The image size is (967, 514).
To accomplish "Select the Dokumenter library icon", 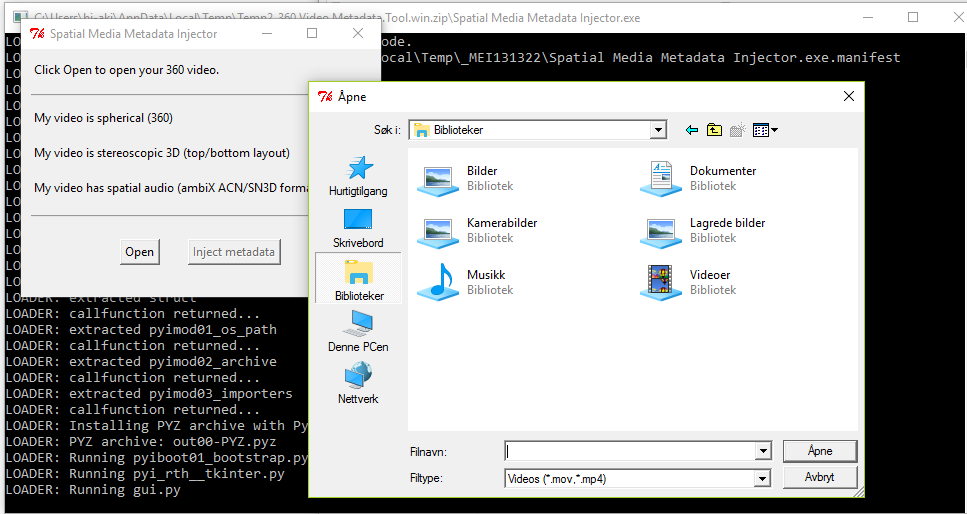I will pos(660,178).
